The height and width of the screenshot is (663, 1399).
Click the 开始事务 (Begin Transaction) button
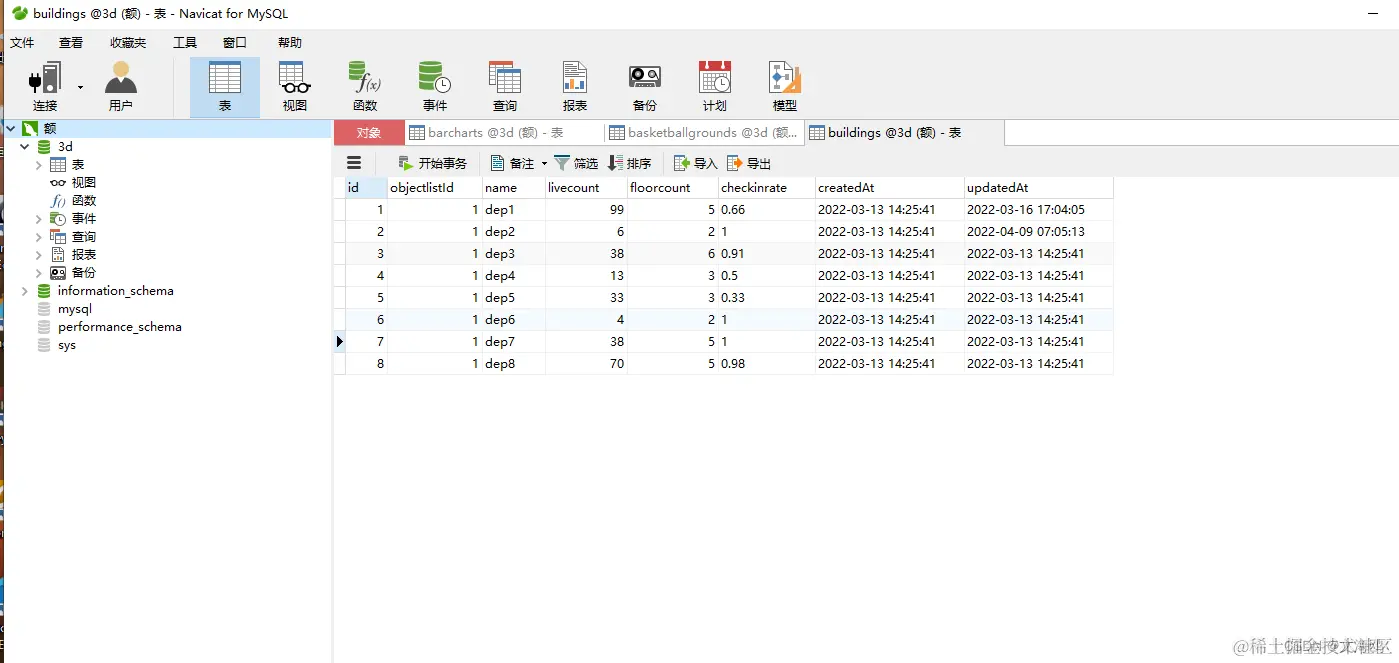432,163
